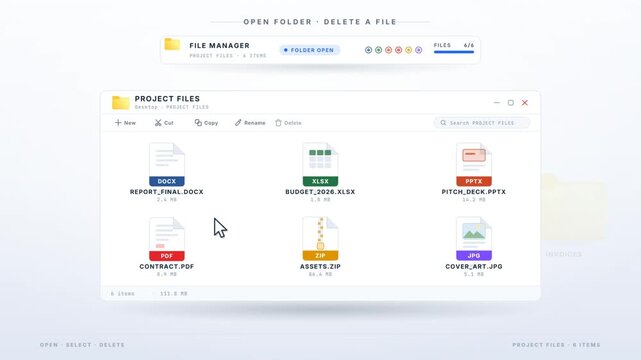
Task: Click the yellow file indicator dot
Action: pyautogui.click(x=408, y=50)
